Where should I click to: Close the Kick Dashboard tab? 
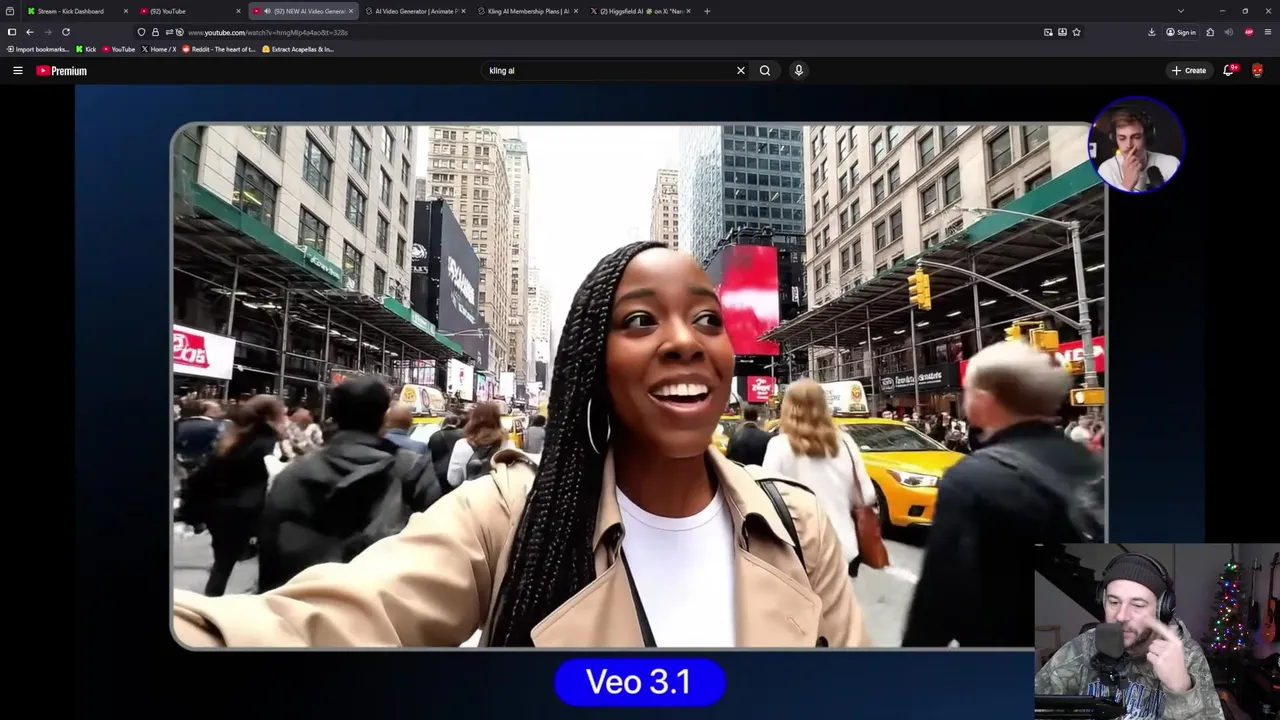[x=126, y=11]
